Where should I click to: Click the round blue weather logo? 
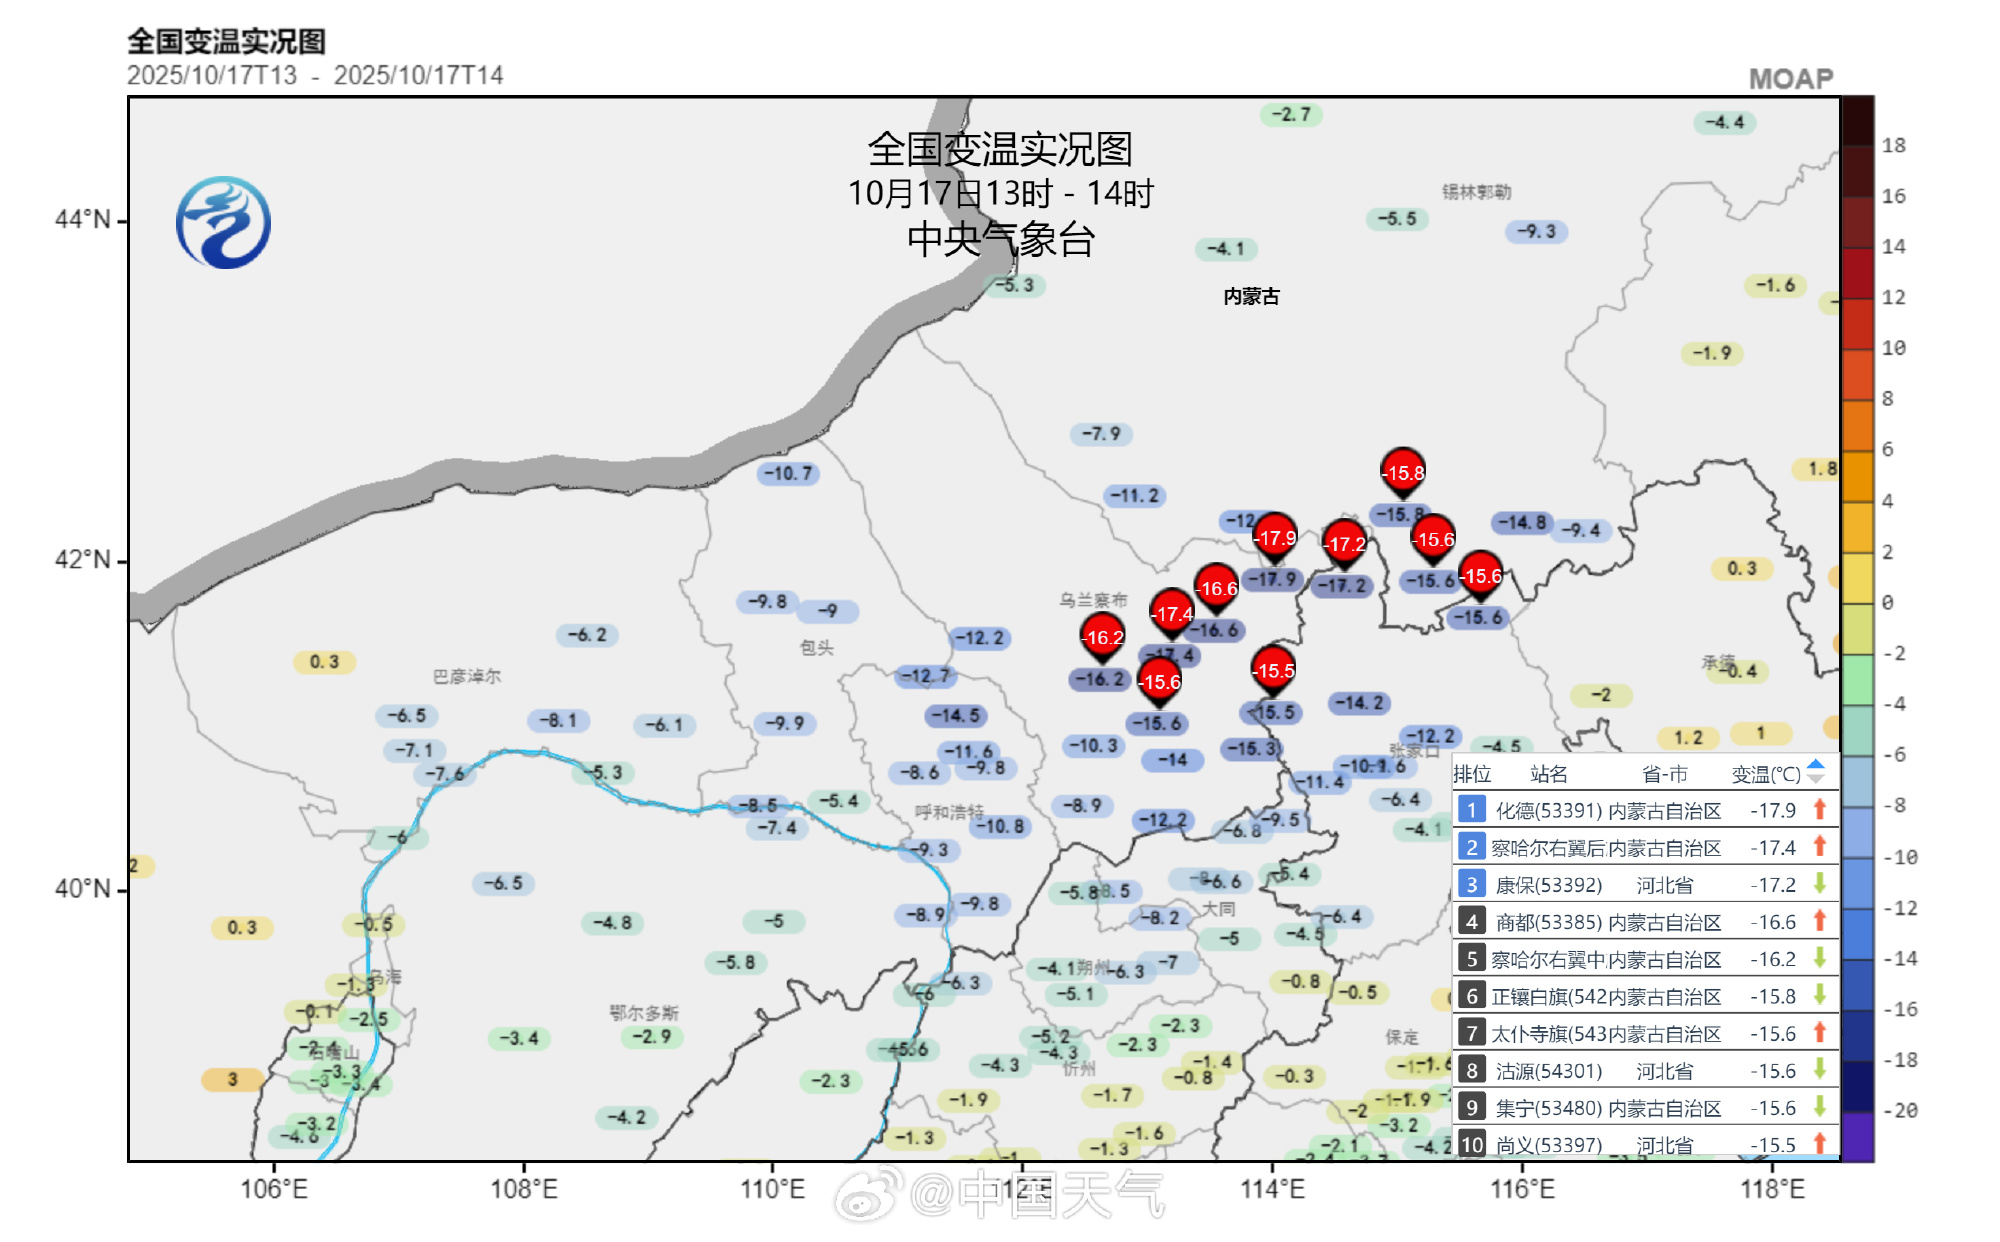click(x=223, y=222)
